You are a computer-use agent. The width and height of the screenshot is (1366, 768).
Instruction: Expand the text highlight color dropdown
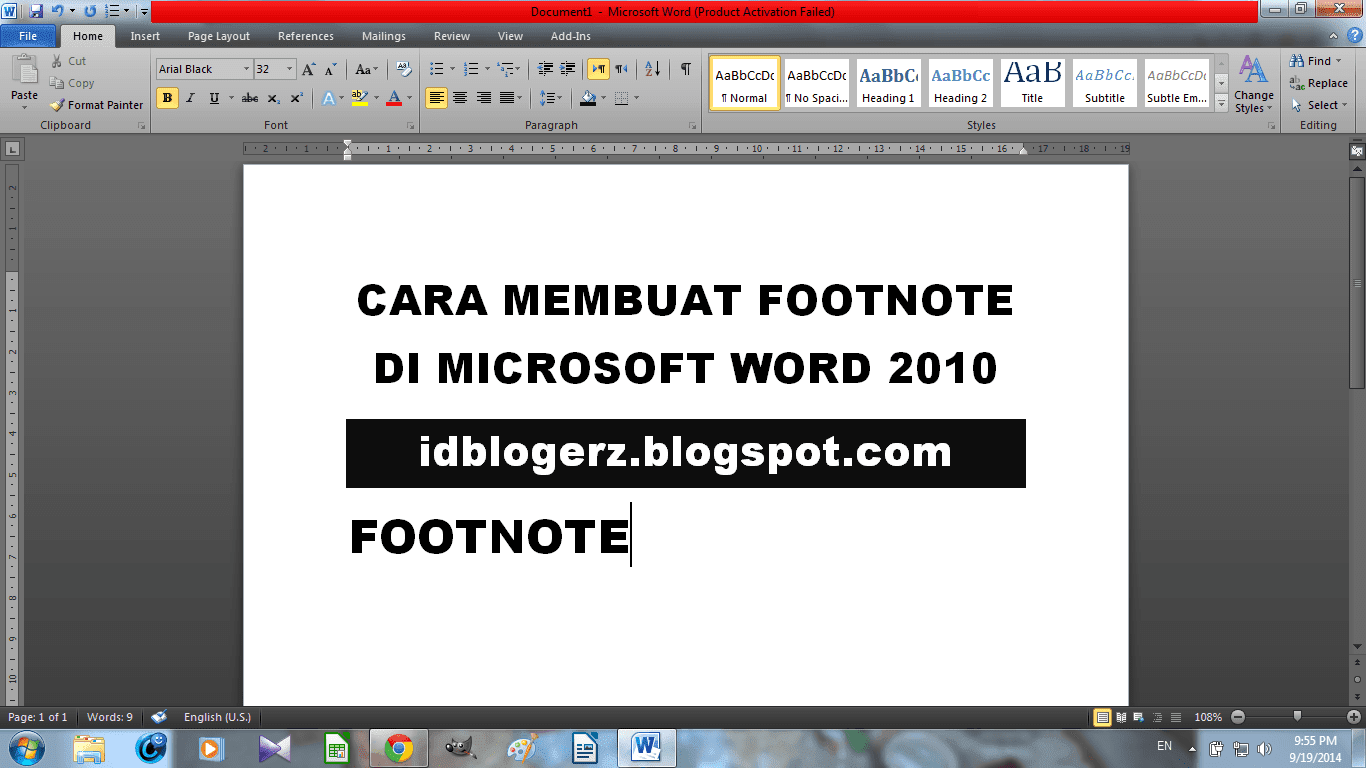377,97
